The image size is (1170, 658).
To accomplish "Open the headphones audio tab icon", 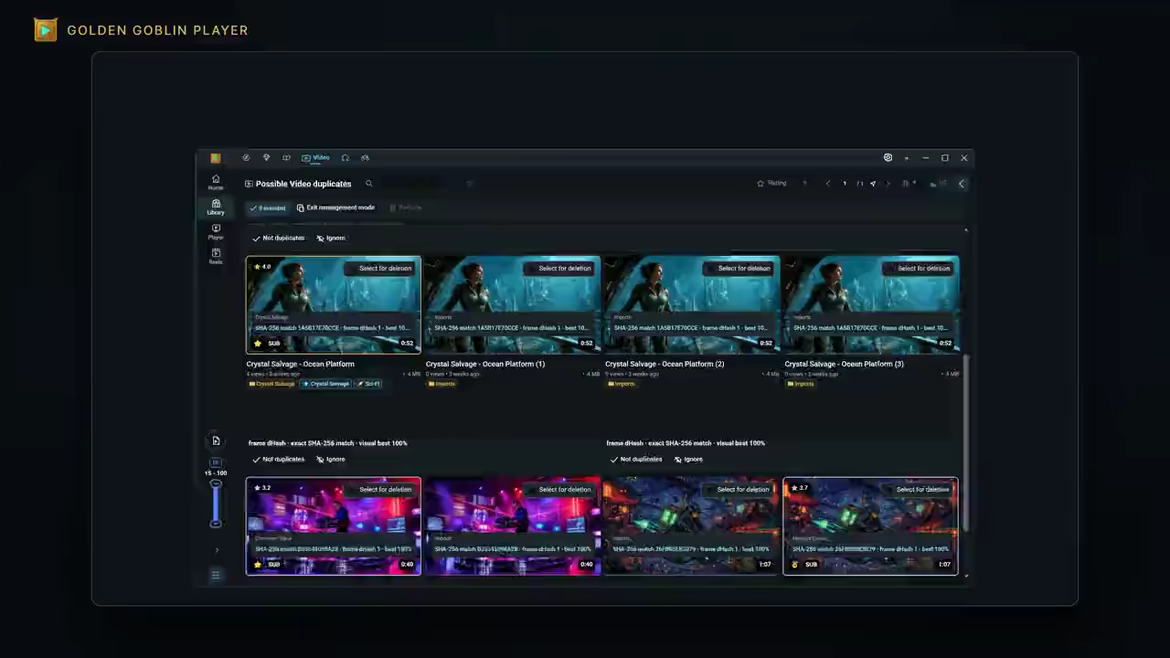I will click(345, 158).
